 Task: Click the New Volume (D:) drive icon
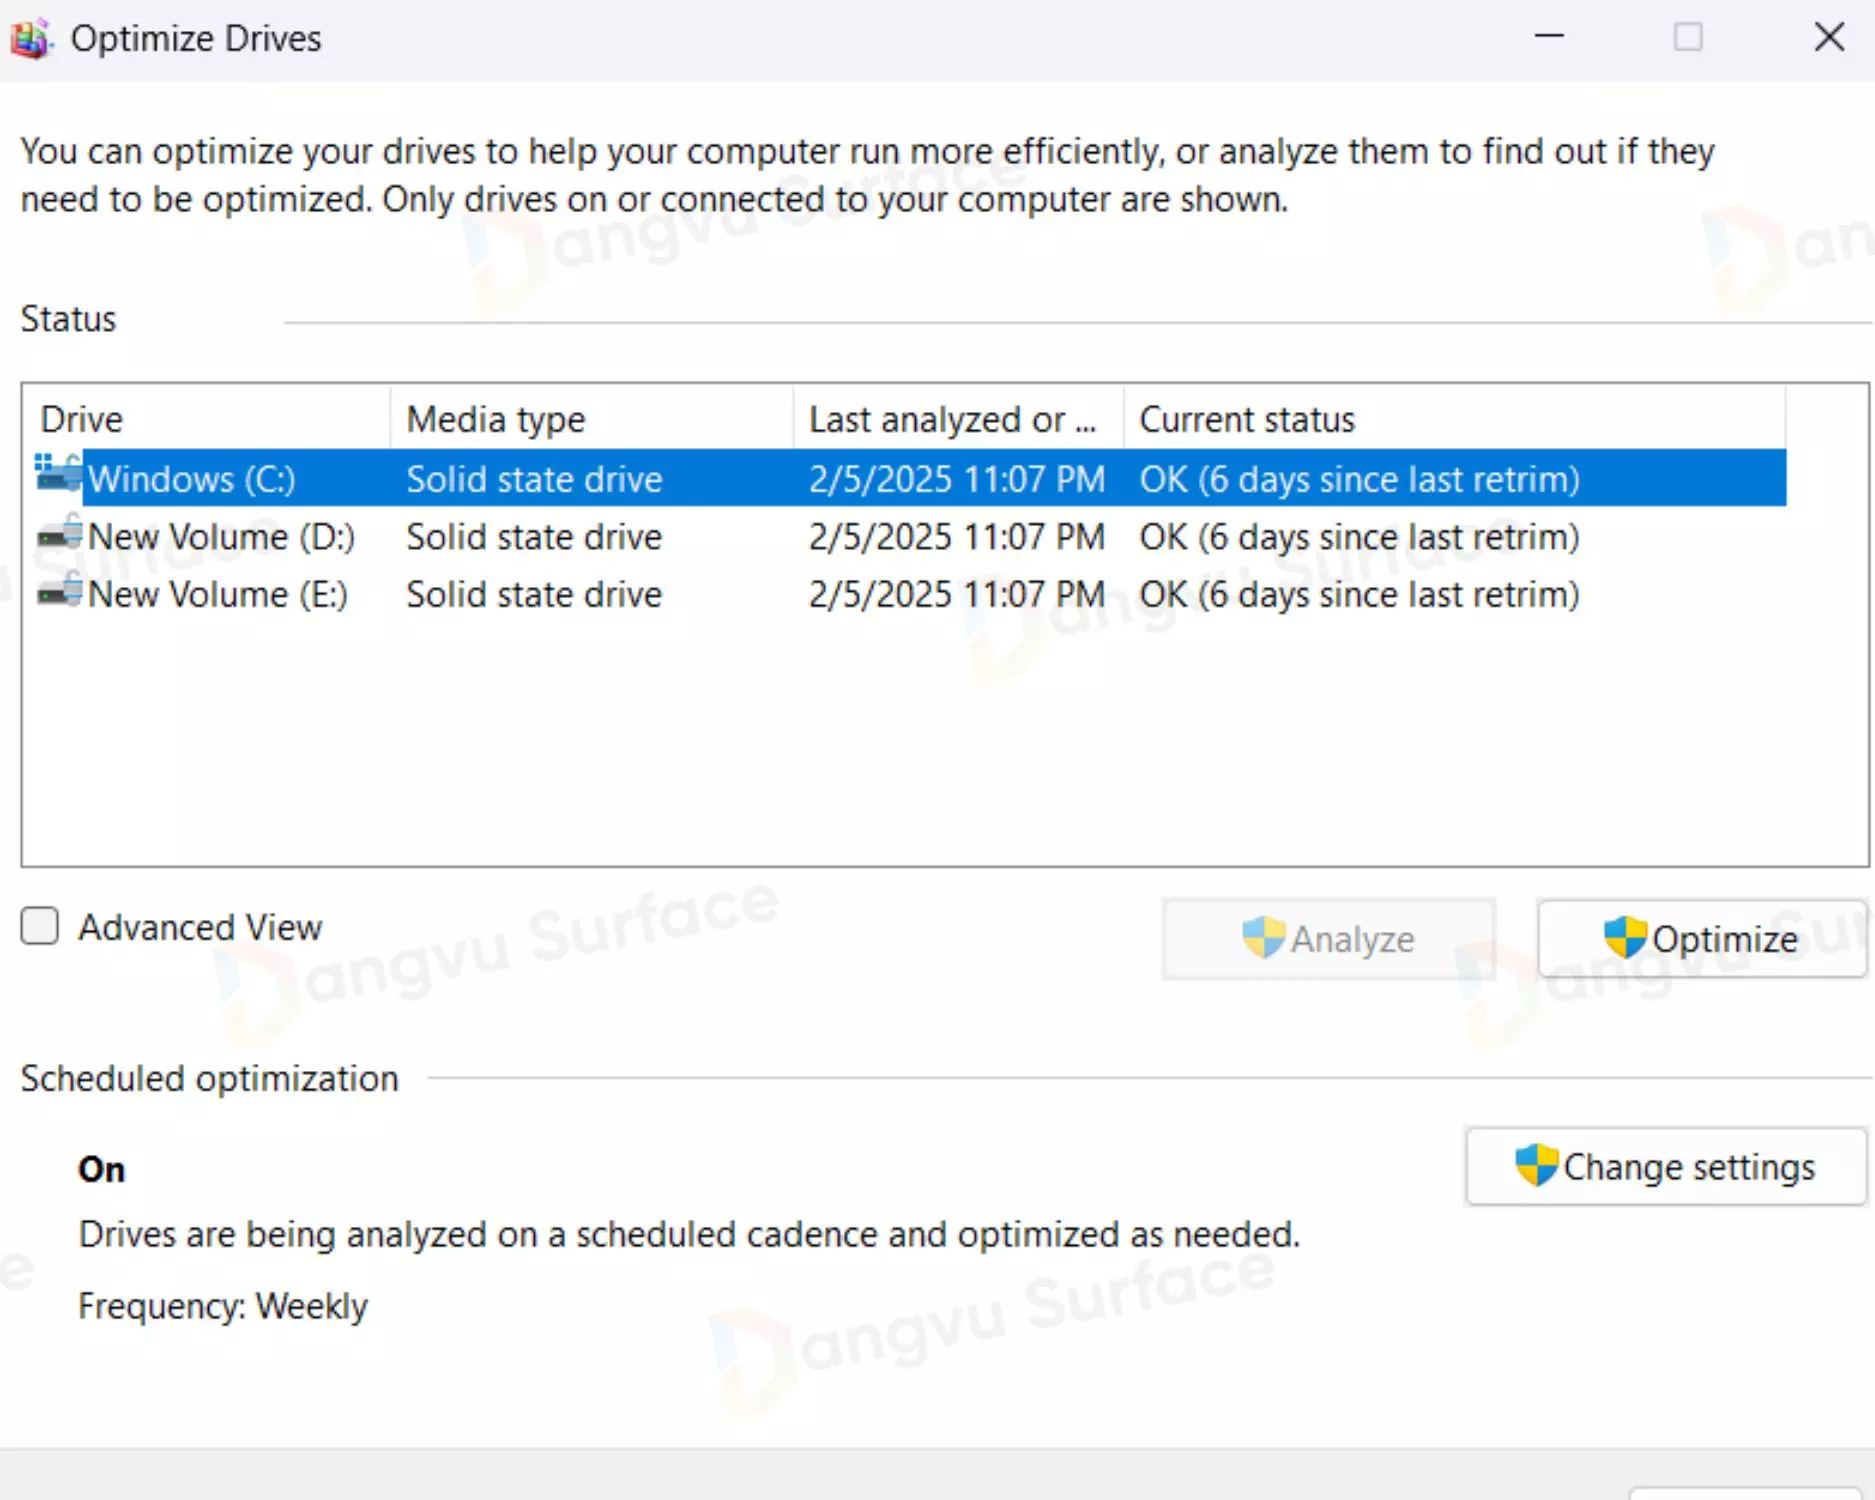click(x=60, y=533)
